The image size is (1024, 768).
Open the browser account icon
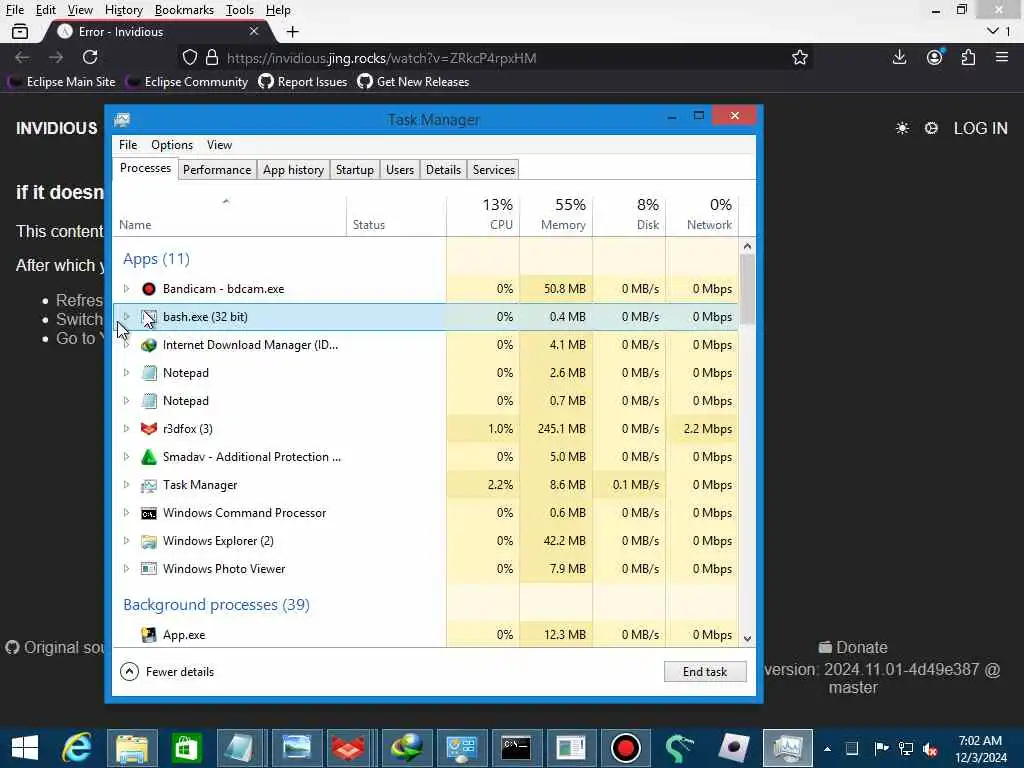tap(935, 57)
